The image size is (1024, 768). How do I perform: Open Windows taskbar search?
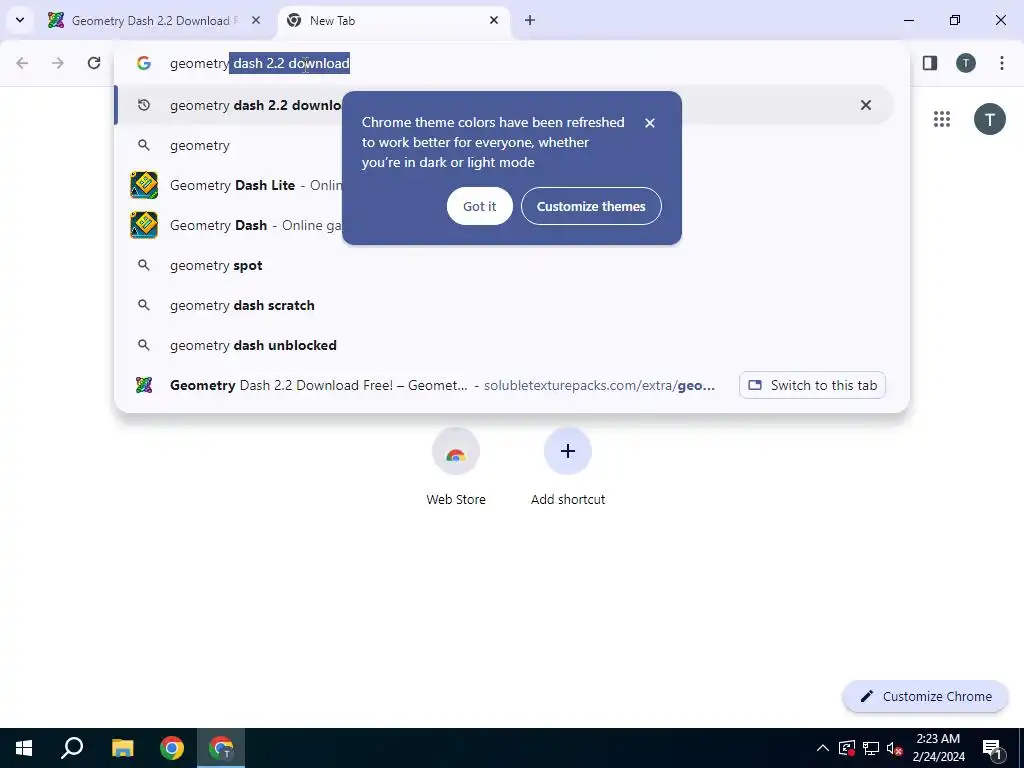coord(72,748)
